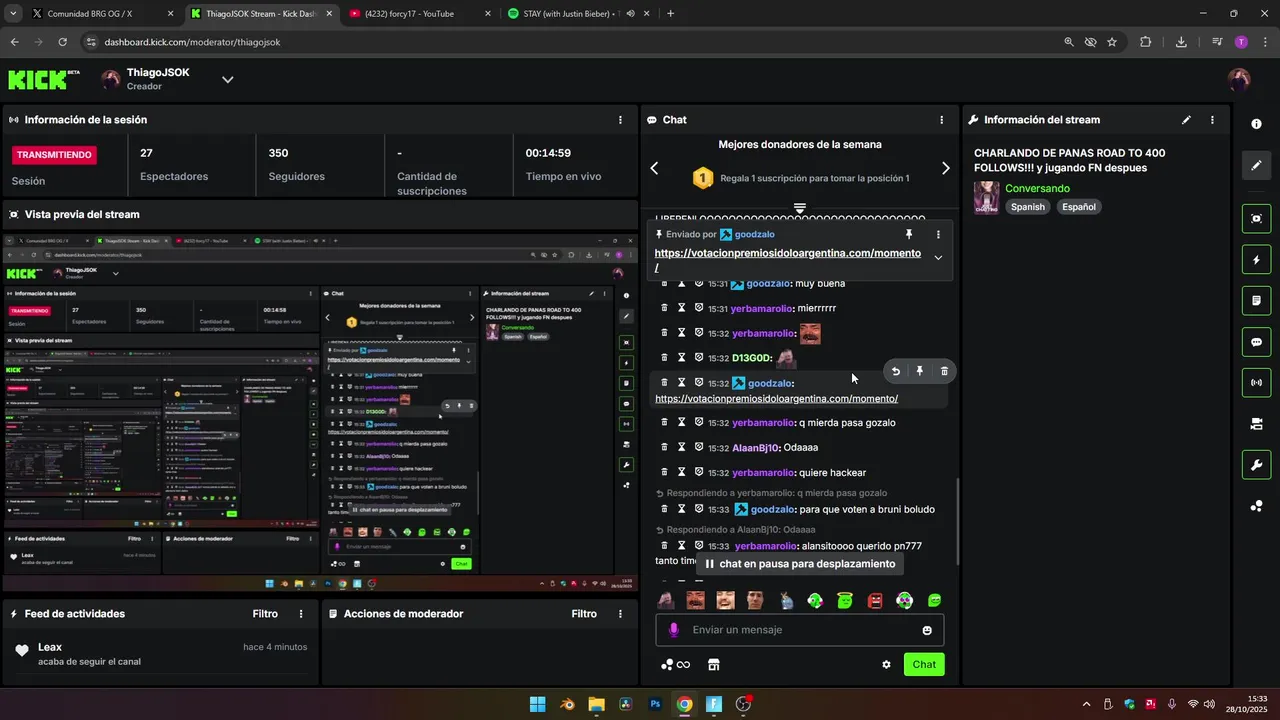This screenshot has width=1280, height=720.
Task: Expand the ThiagoJSOK channel dropdown chevron
Action: click(x=227, y=80)
